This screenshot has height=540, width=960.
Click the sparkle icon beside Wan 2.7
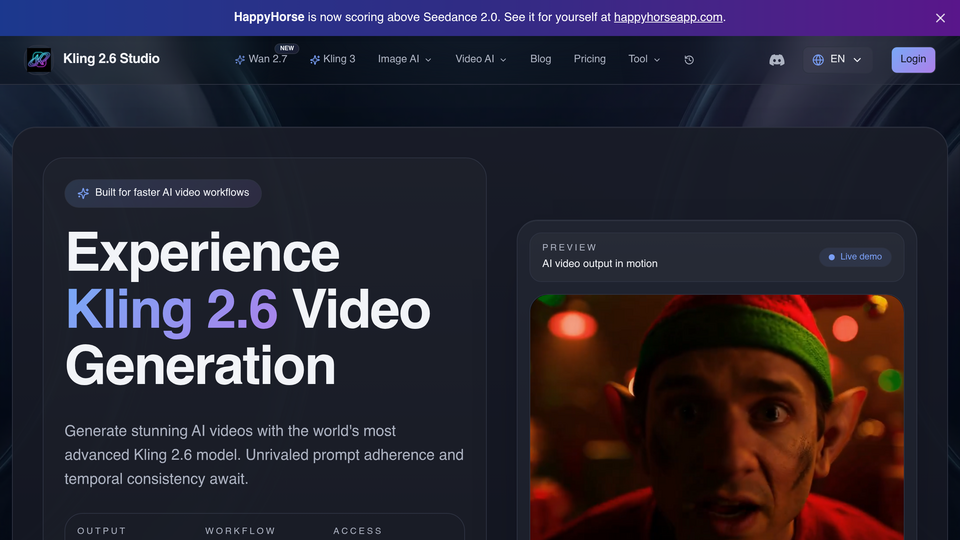point(240,59)
